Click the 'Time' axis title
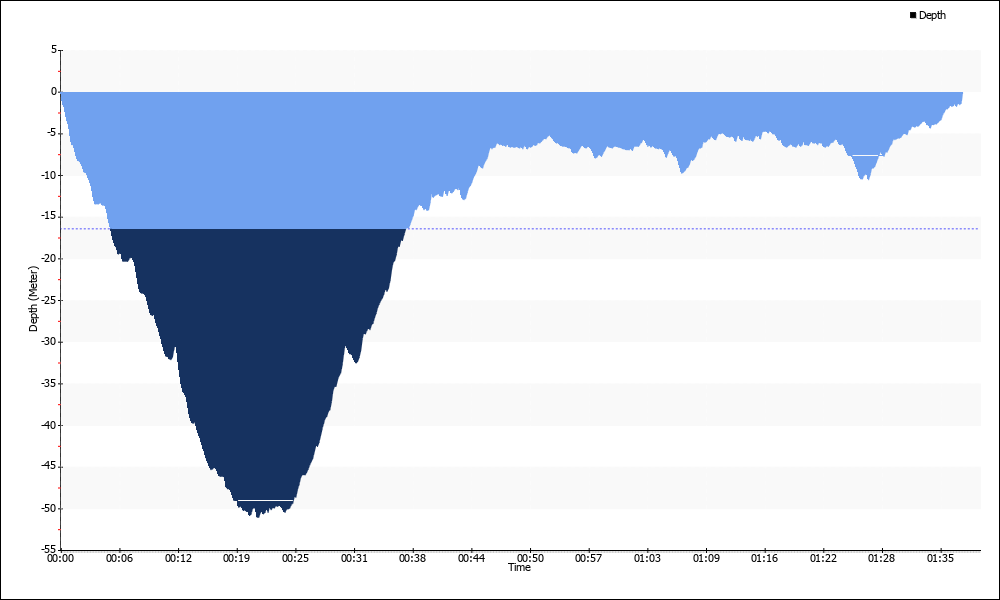1000x600 pixels. click(x=519, y=567)
